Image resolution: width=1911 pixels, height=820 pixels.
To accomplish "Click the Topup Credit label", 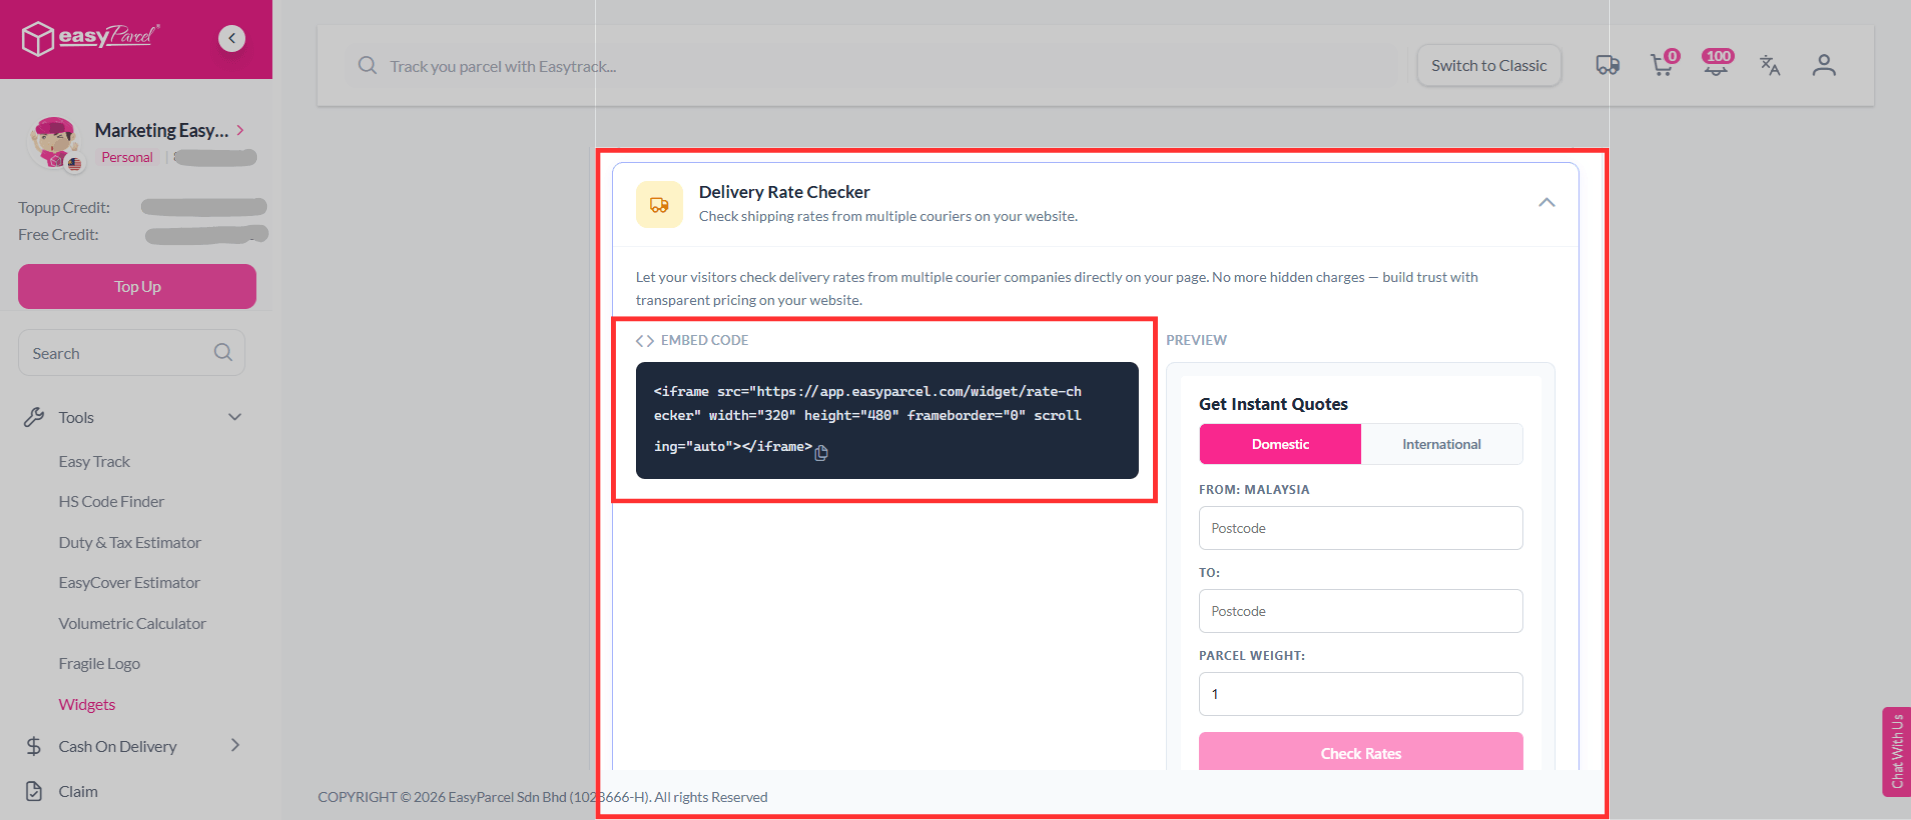I will (64, 207).
